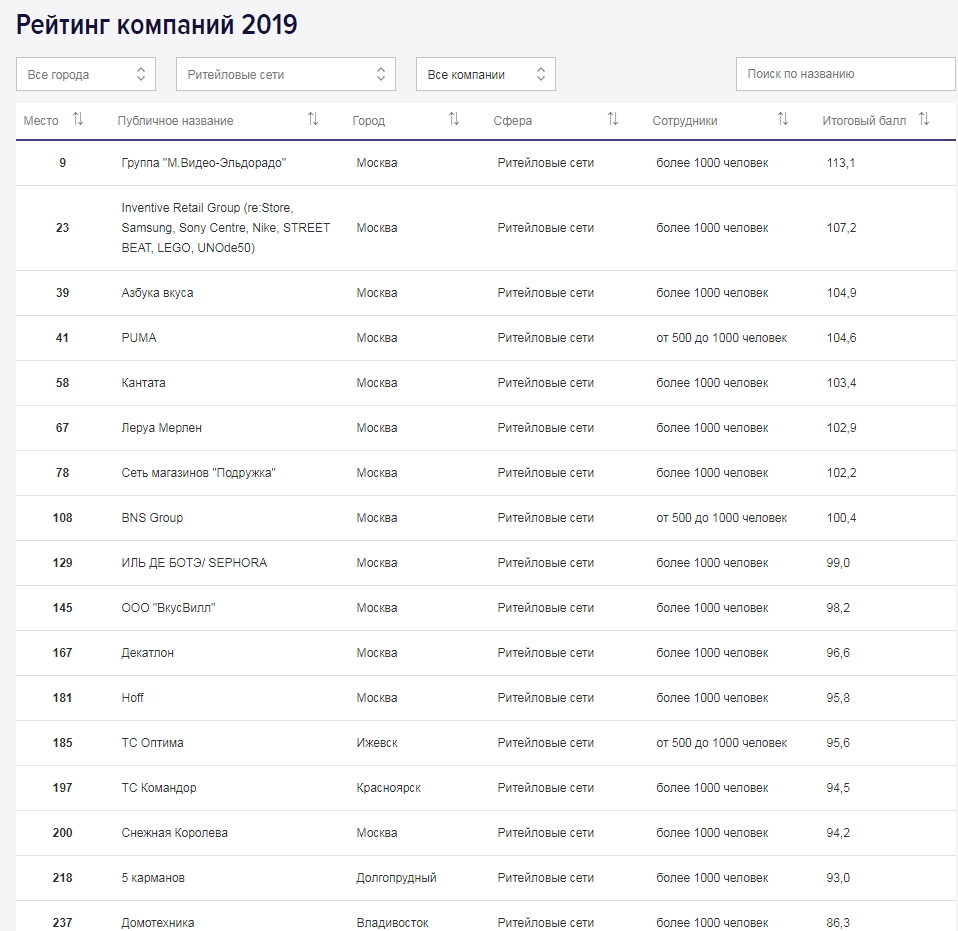
Task: Sort table by Место column arrows
Action: [x=78, y=120]
